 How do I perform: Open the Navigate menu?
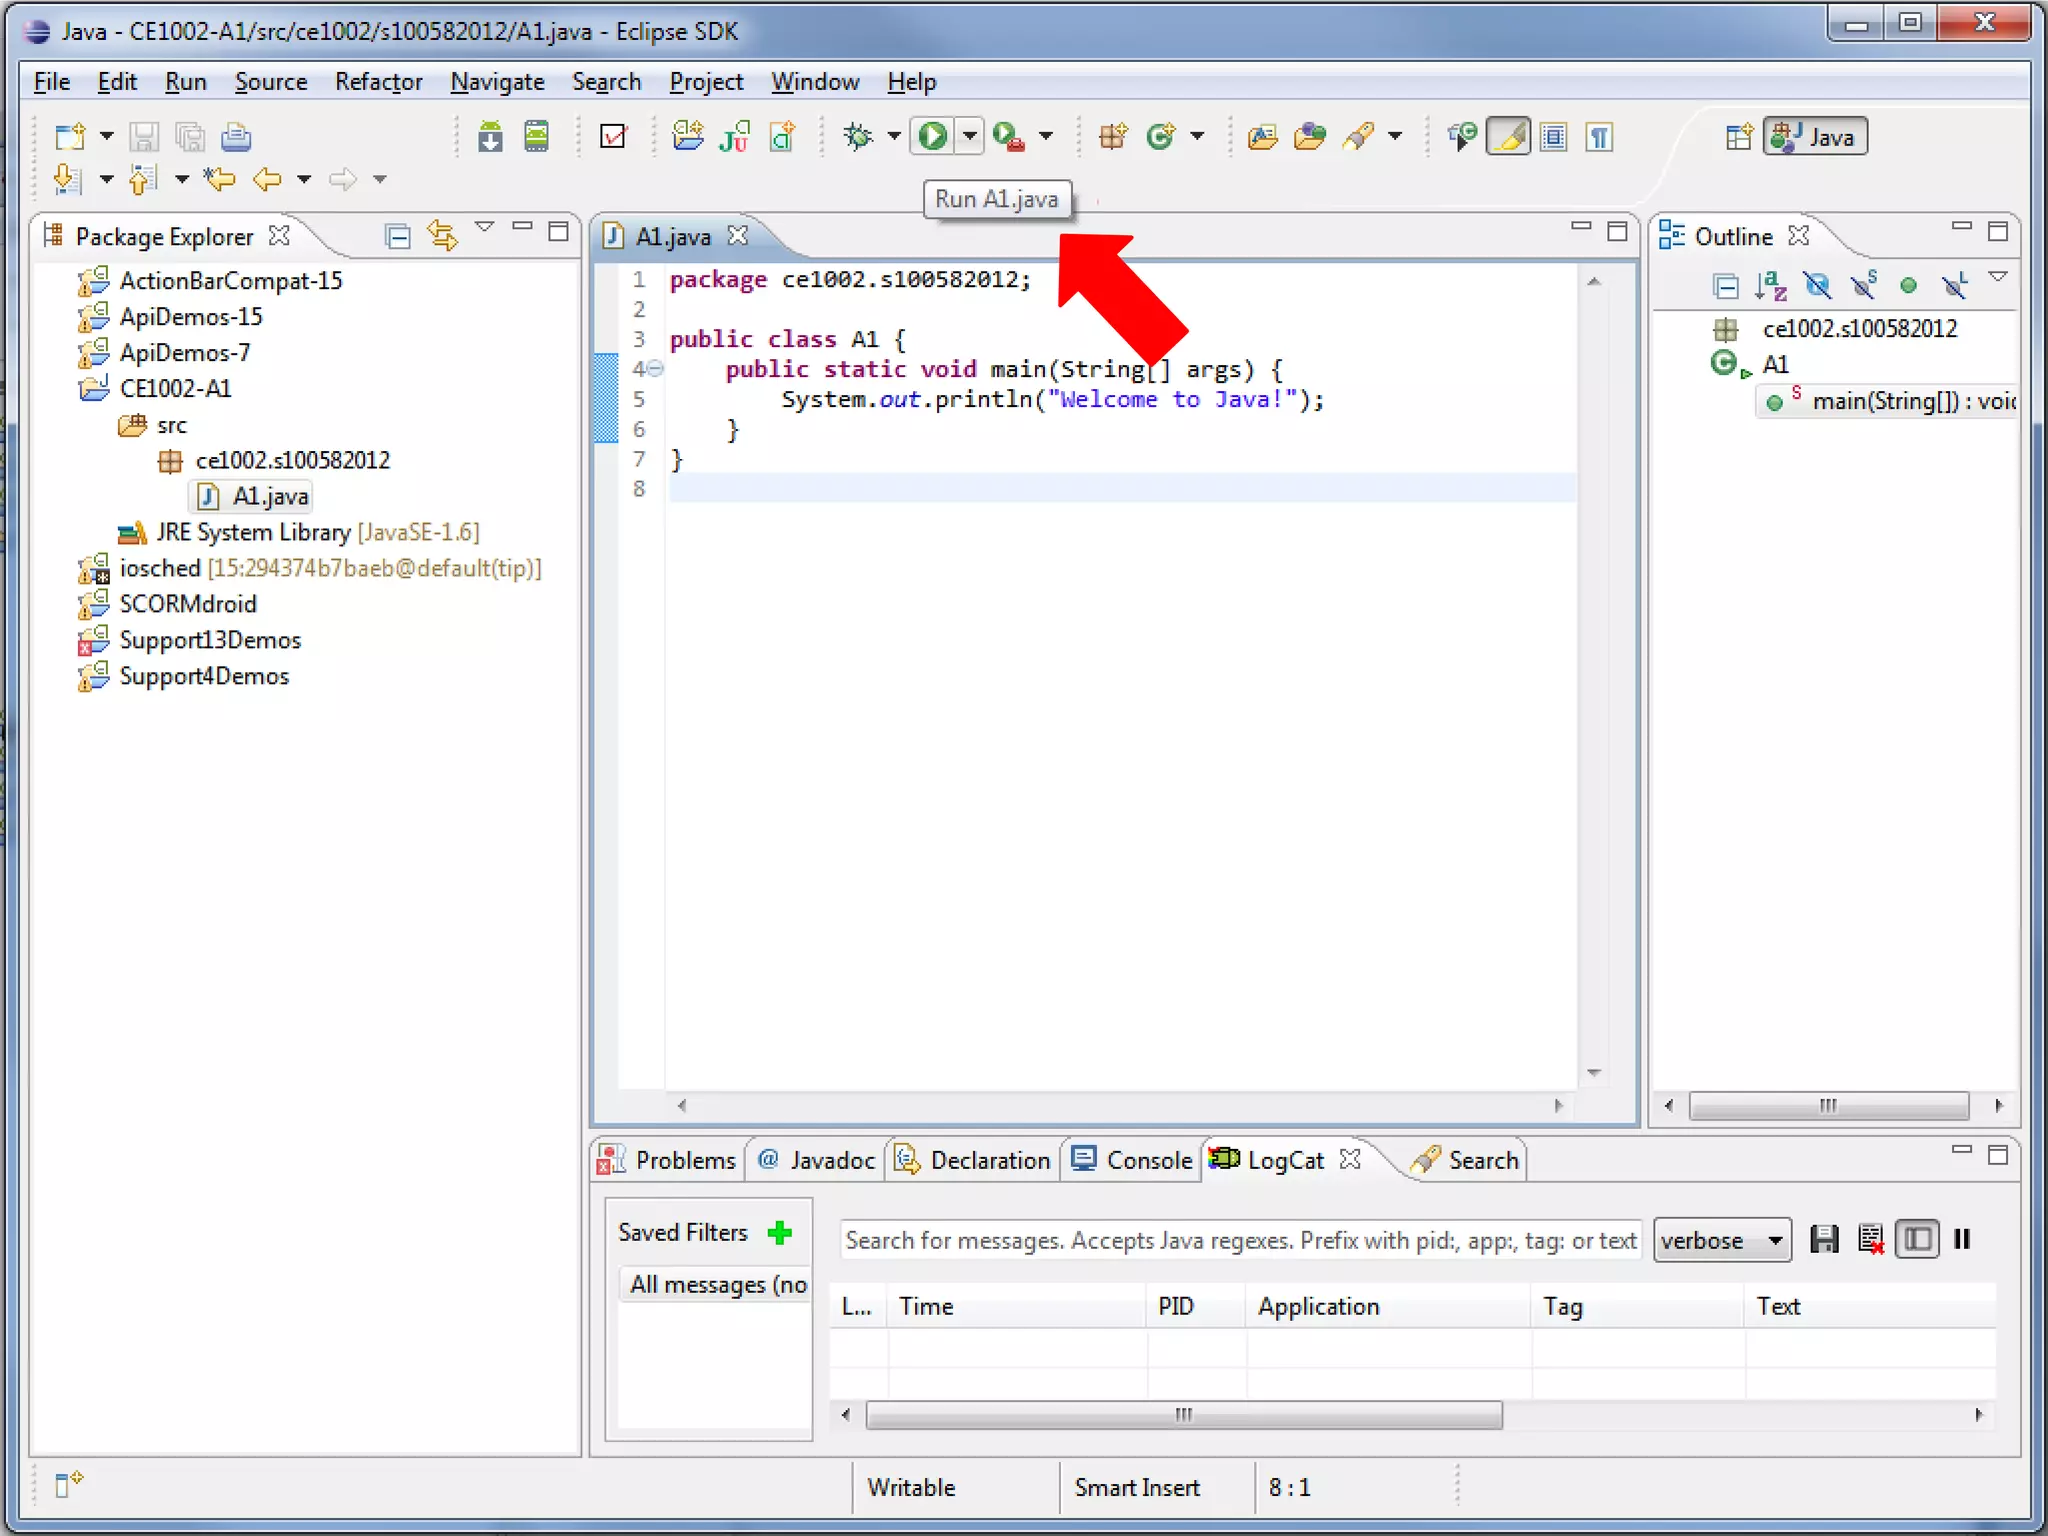coord(497,82)
